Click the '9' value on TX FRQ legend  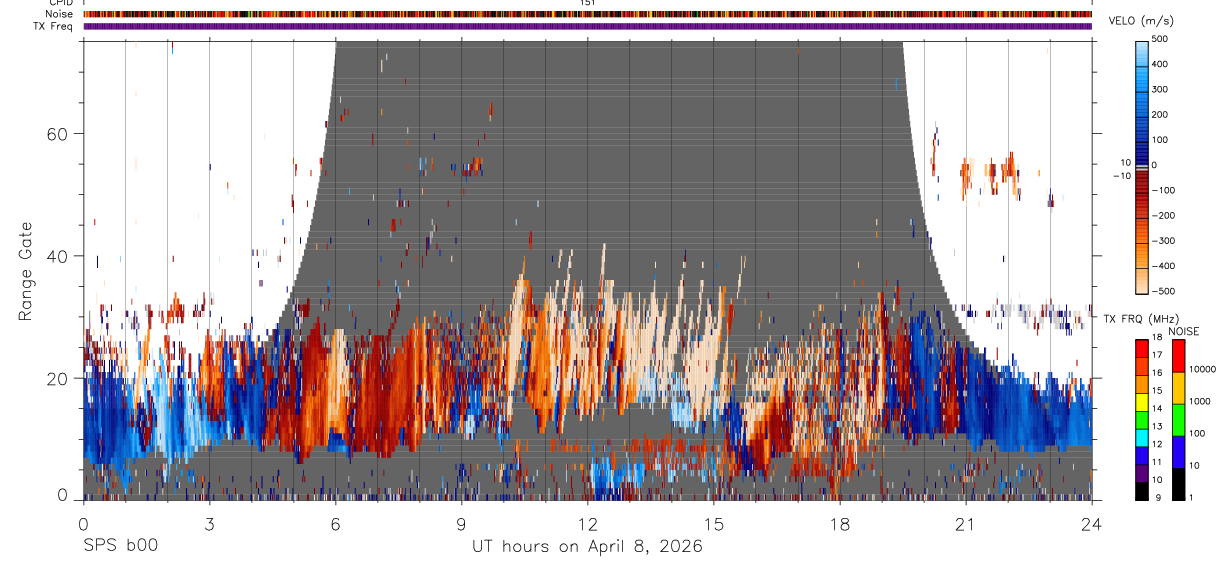click(1158, 497)
